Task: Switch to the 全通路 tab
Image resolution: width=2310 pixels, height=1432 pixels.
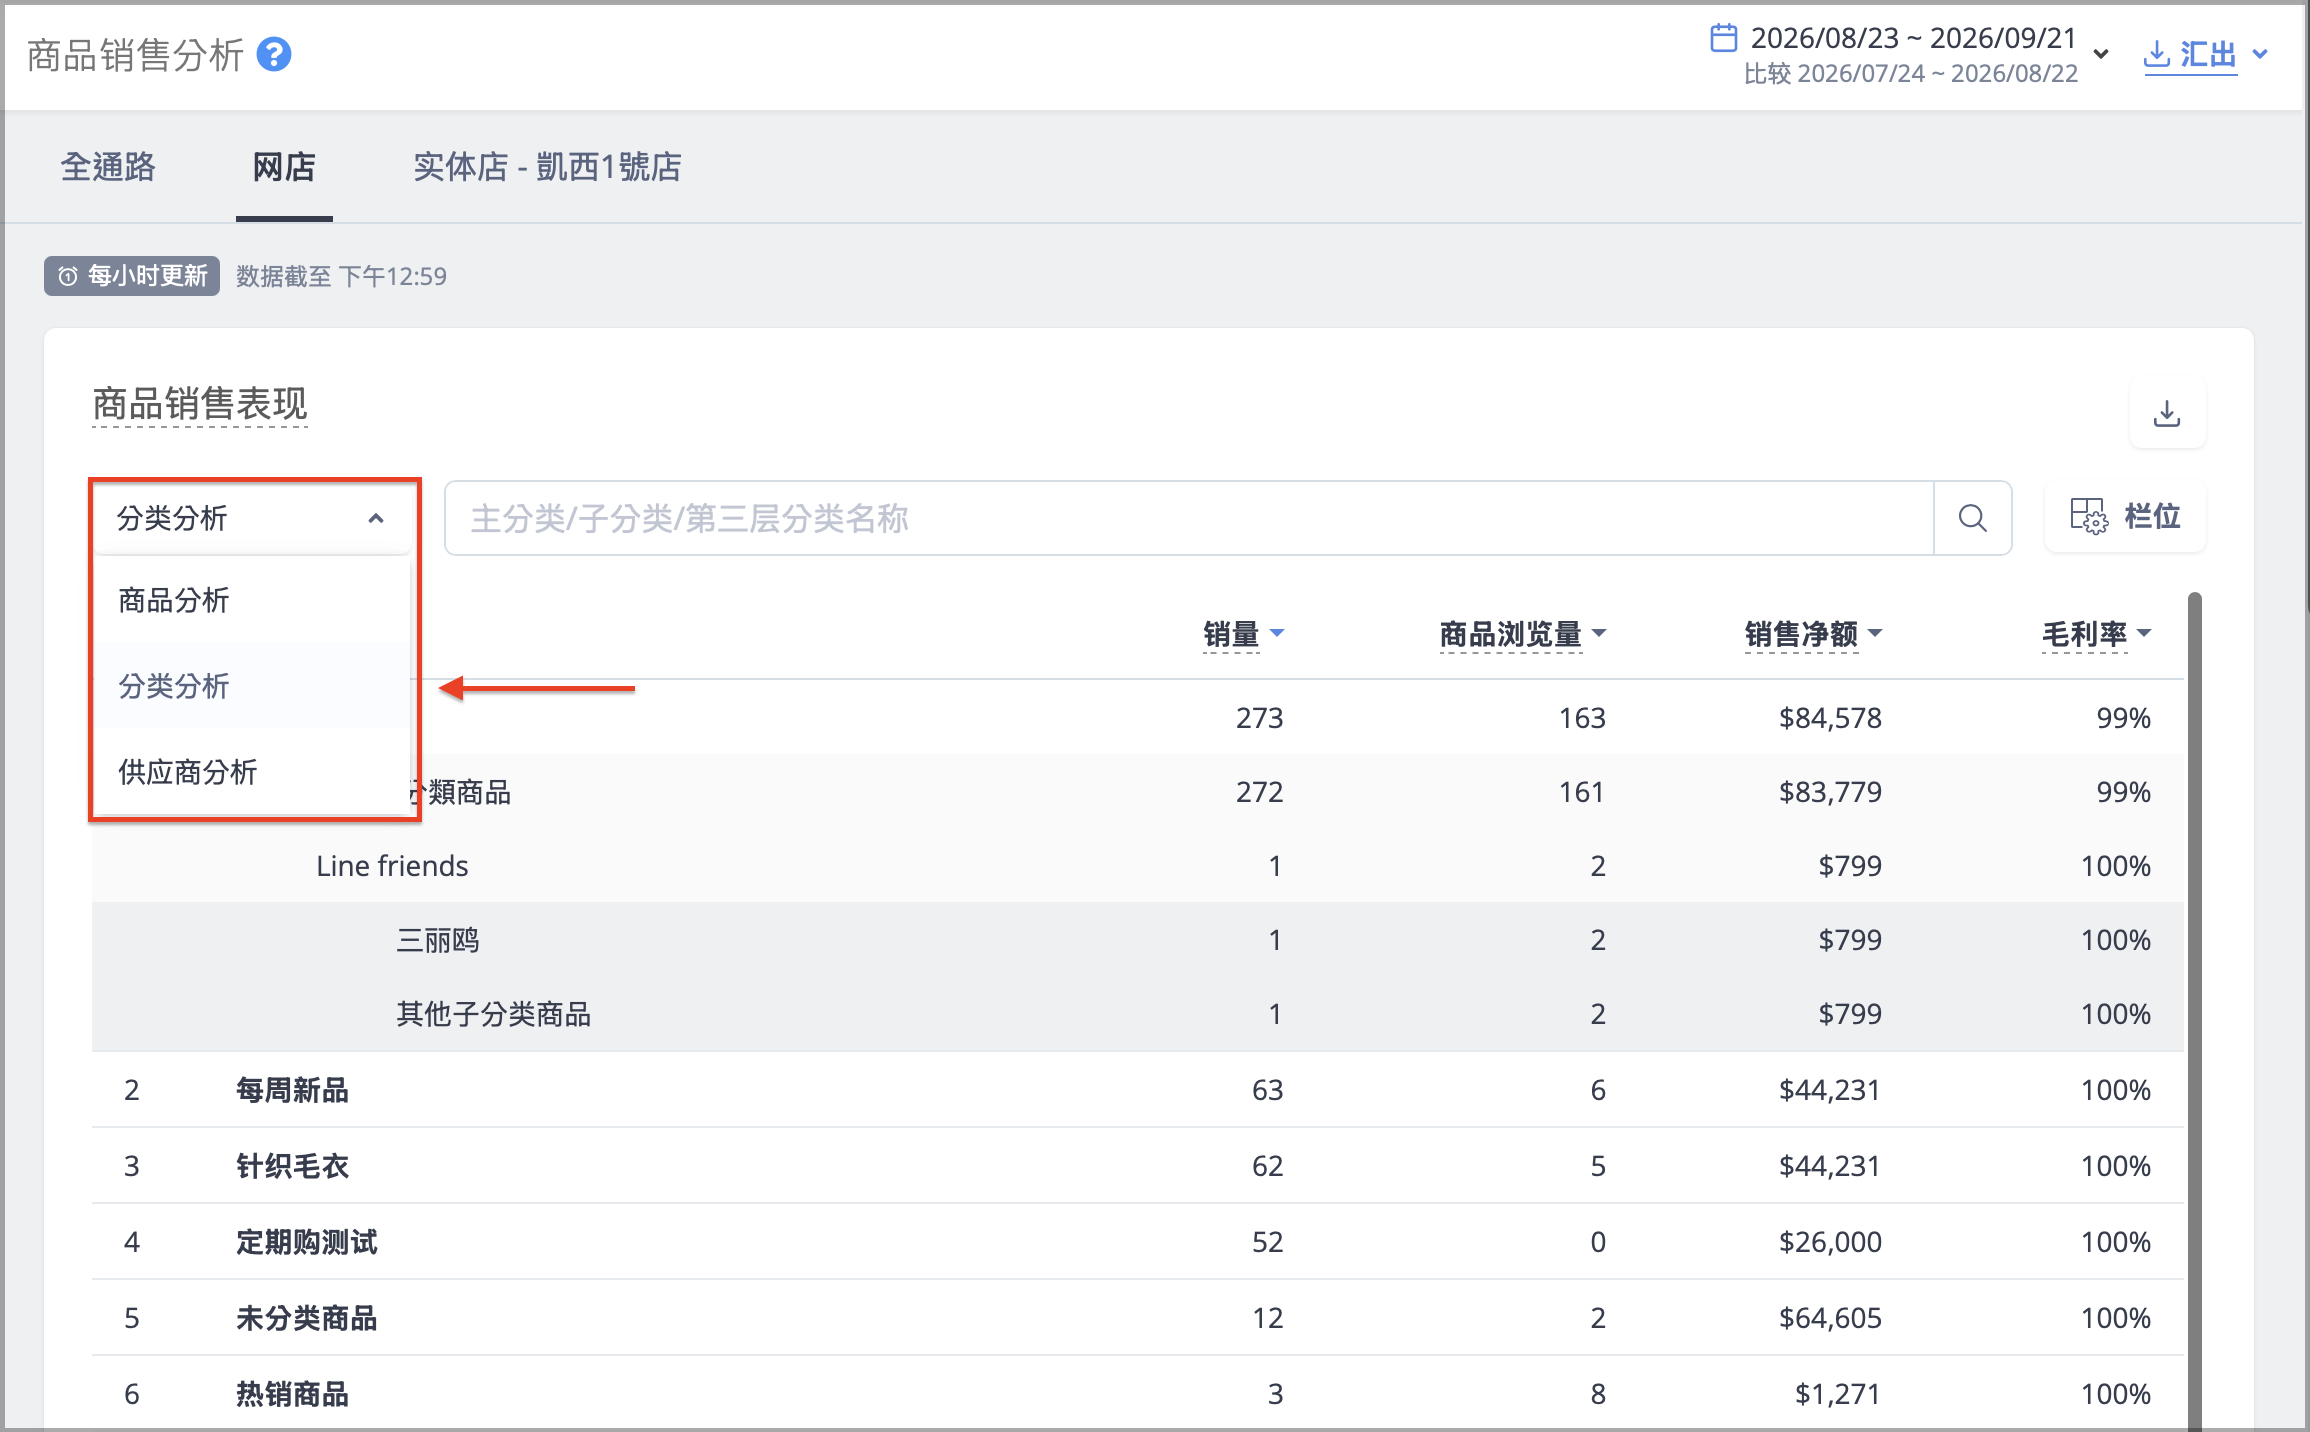Action: [108, 167]
